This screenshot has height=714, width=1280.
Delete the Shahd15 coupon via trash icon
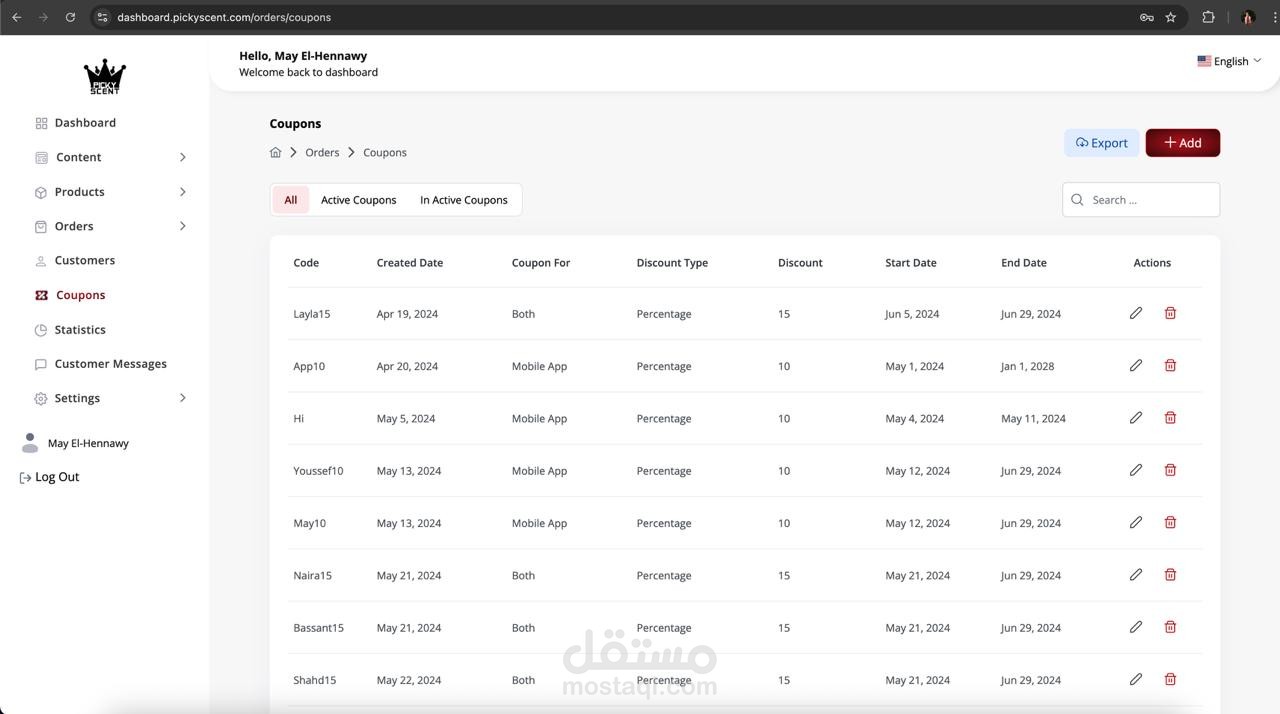[1170, 679]
